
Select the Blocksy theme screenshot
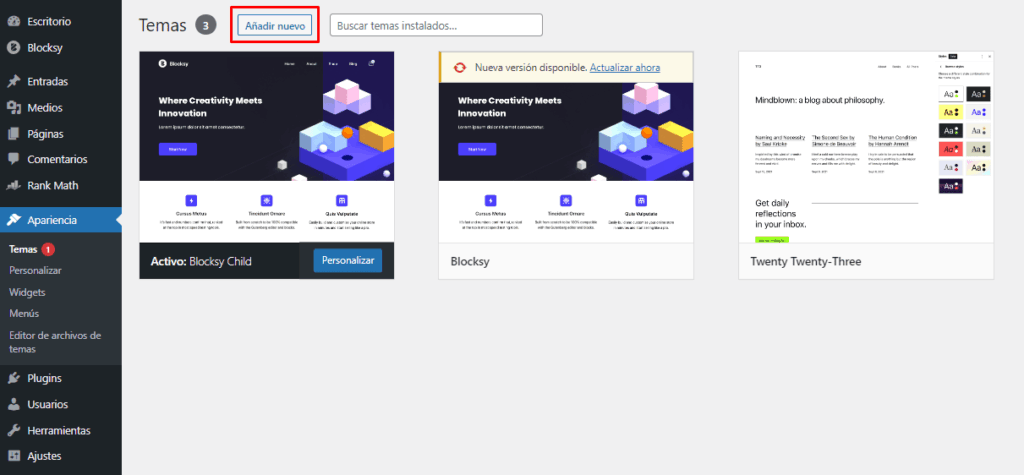566,163
